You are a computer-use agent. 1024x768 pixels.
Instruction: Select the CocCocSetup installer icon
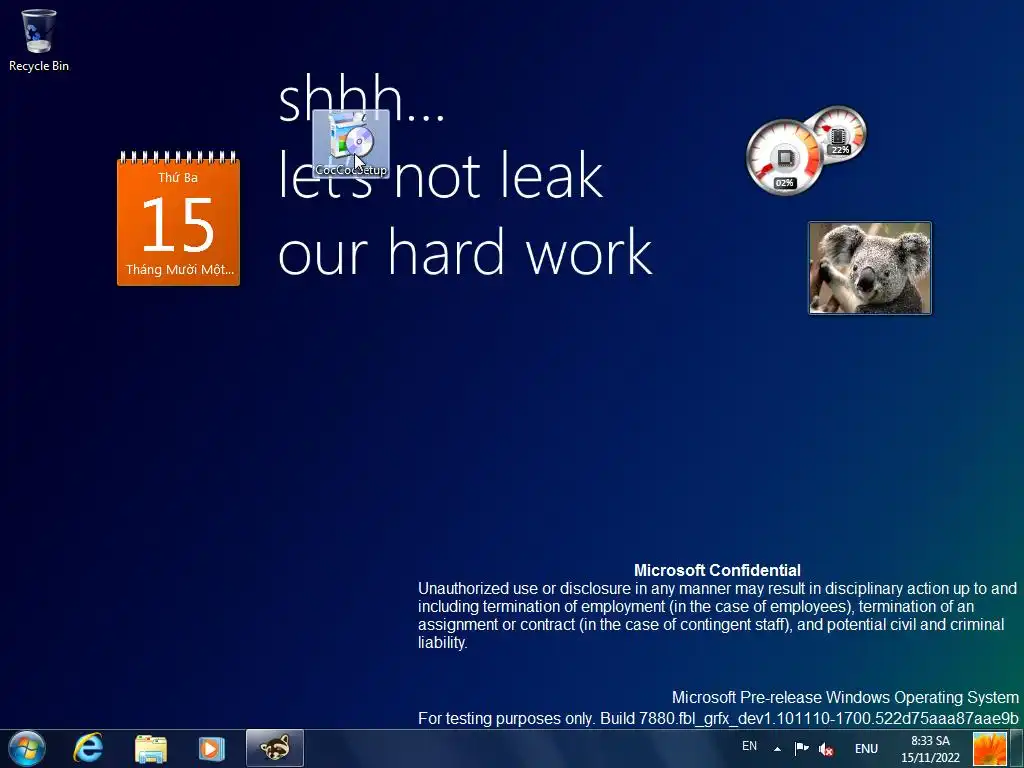tap(351, 144)
